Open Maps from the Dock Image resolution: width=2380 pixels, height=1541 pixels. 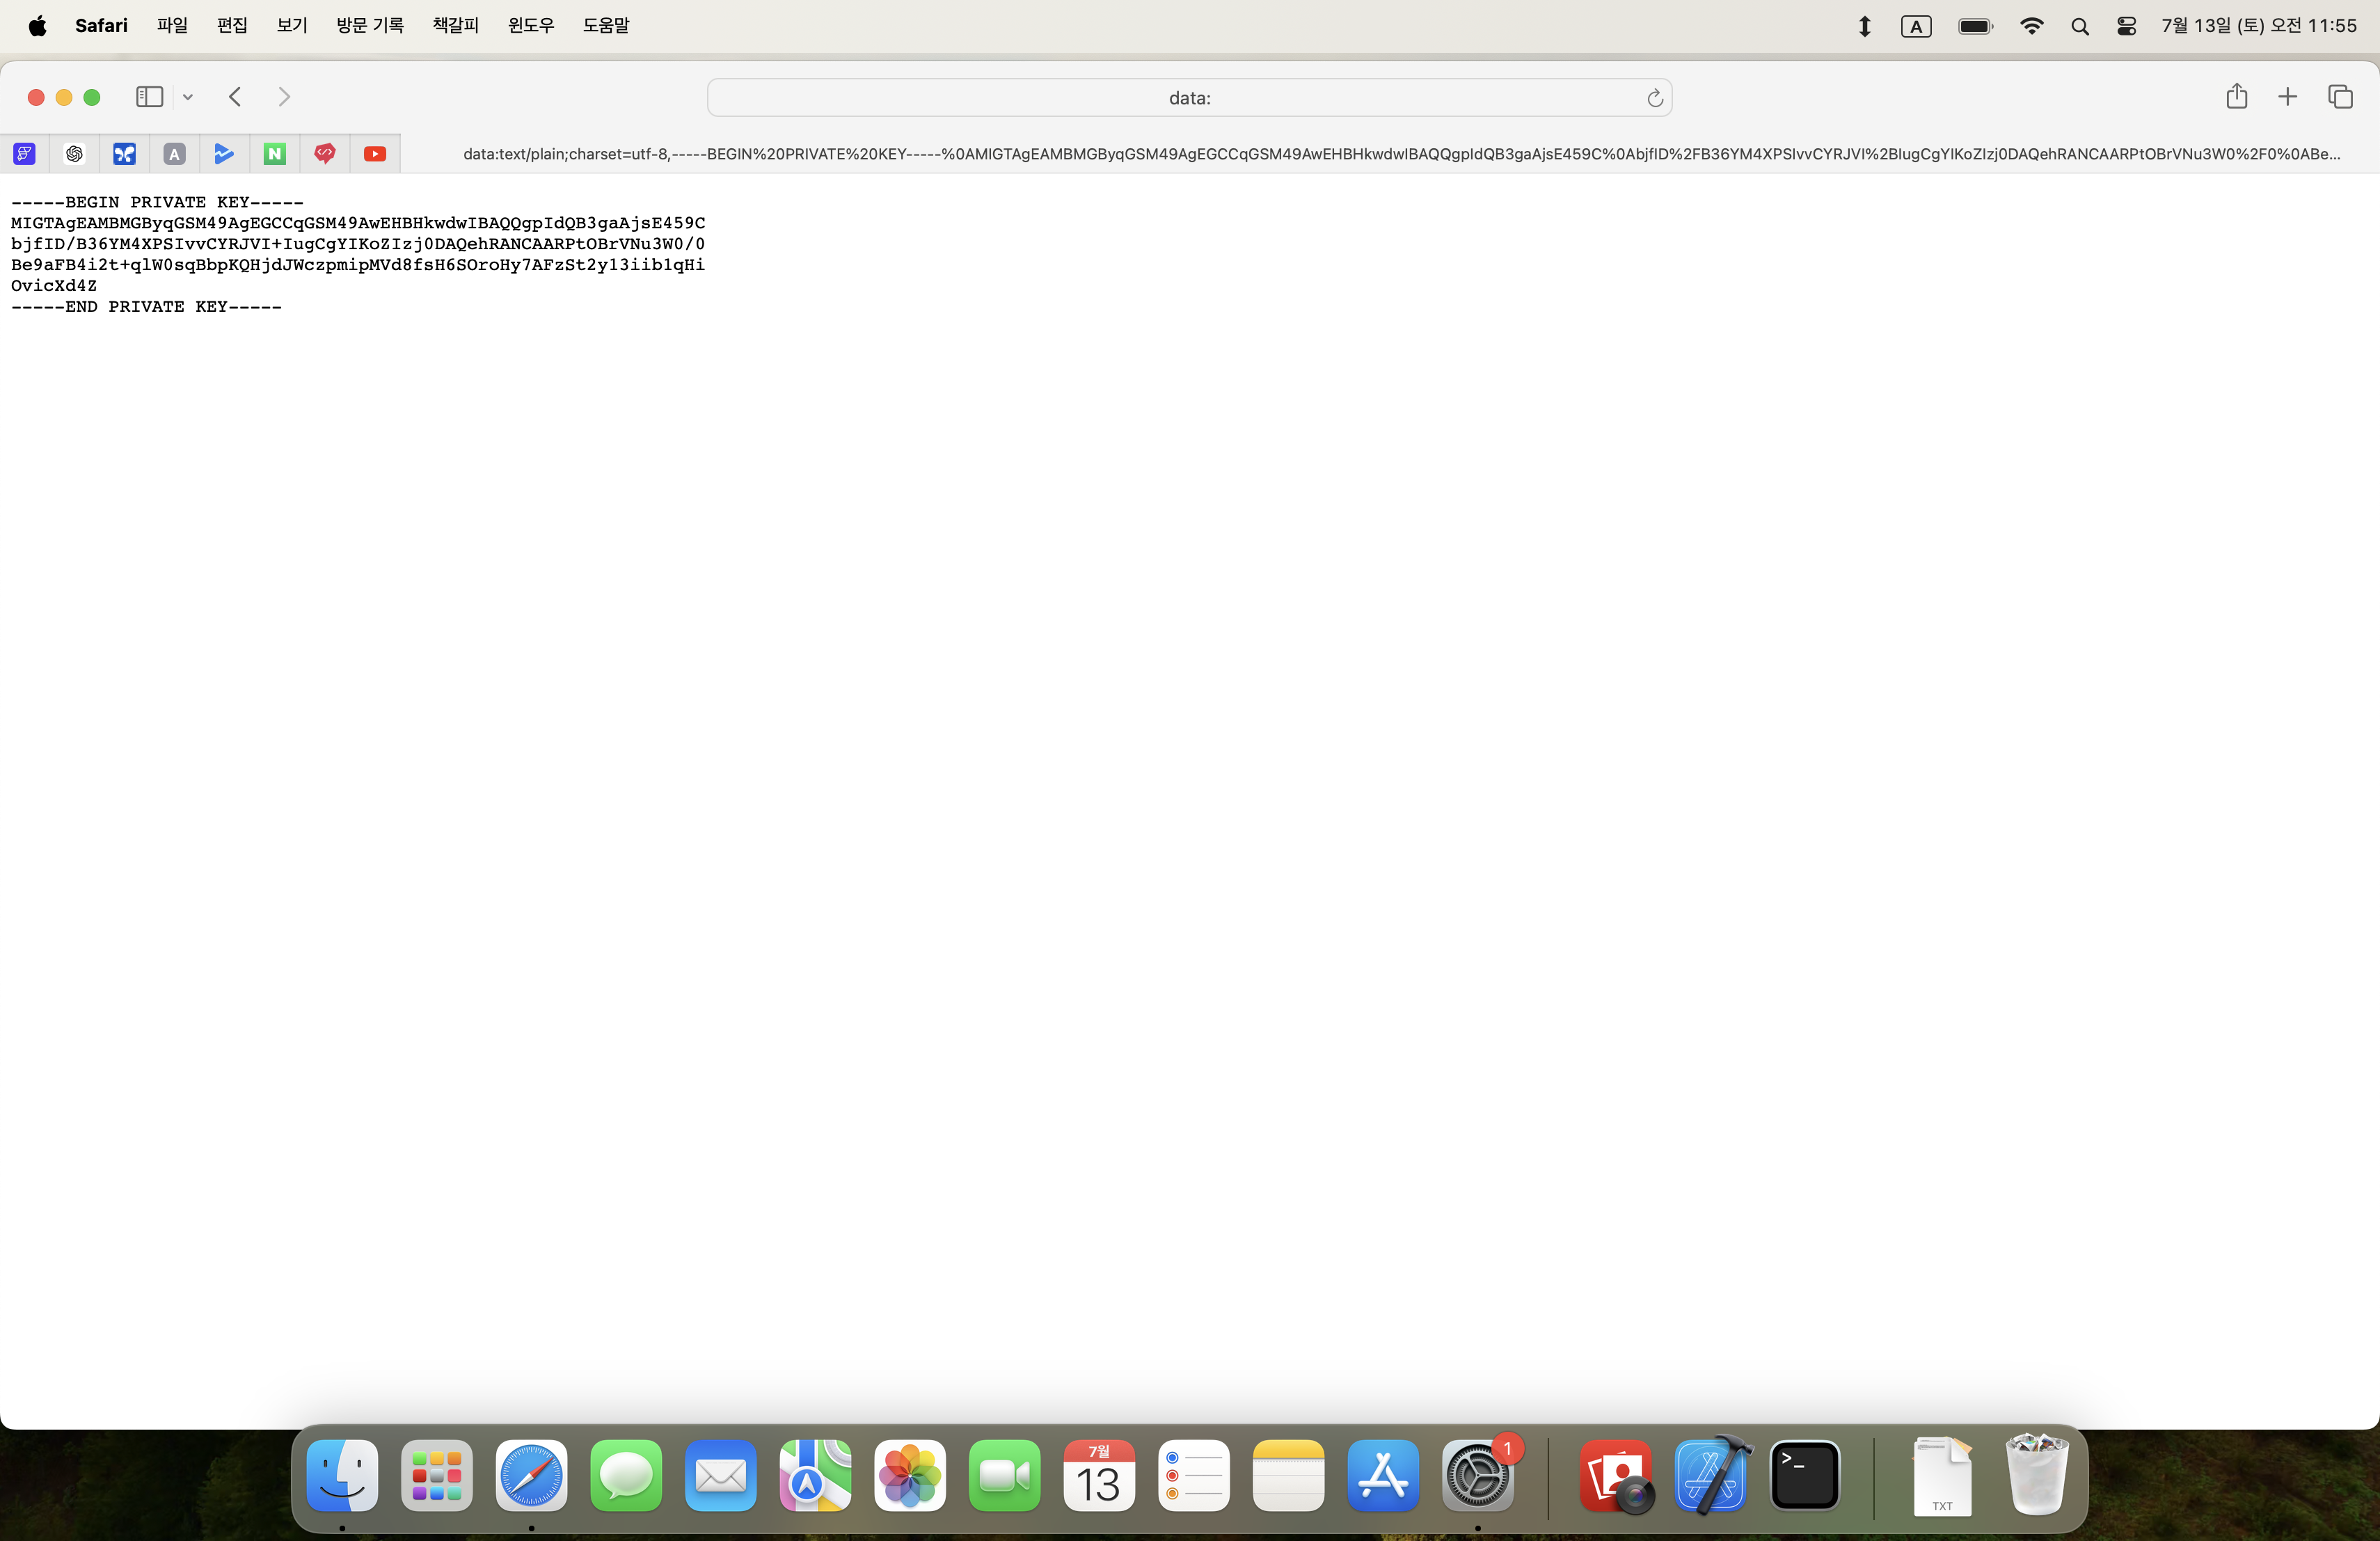pyautogui.click(x=815, y=1475)
